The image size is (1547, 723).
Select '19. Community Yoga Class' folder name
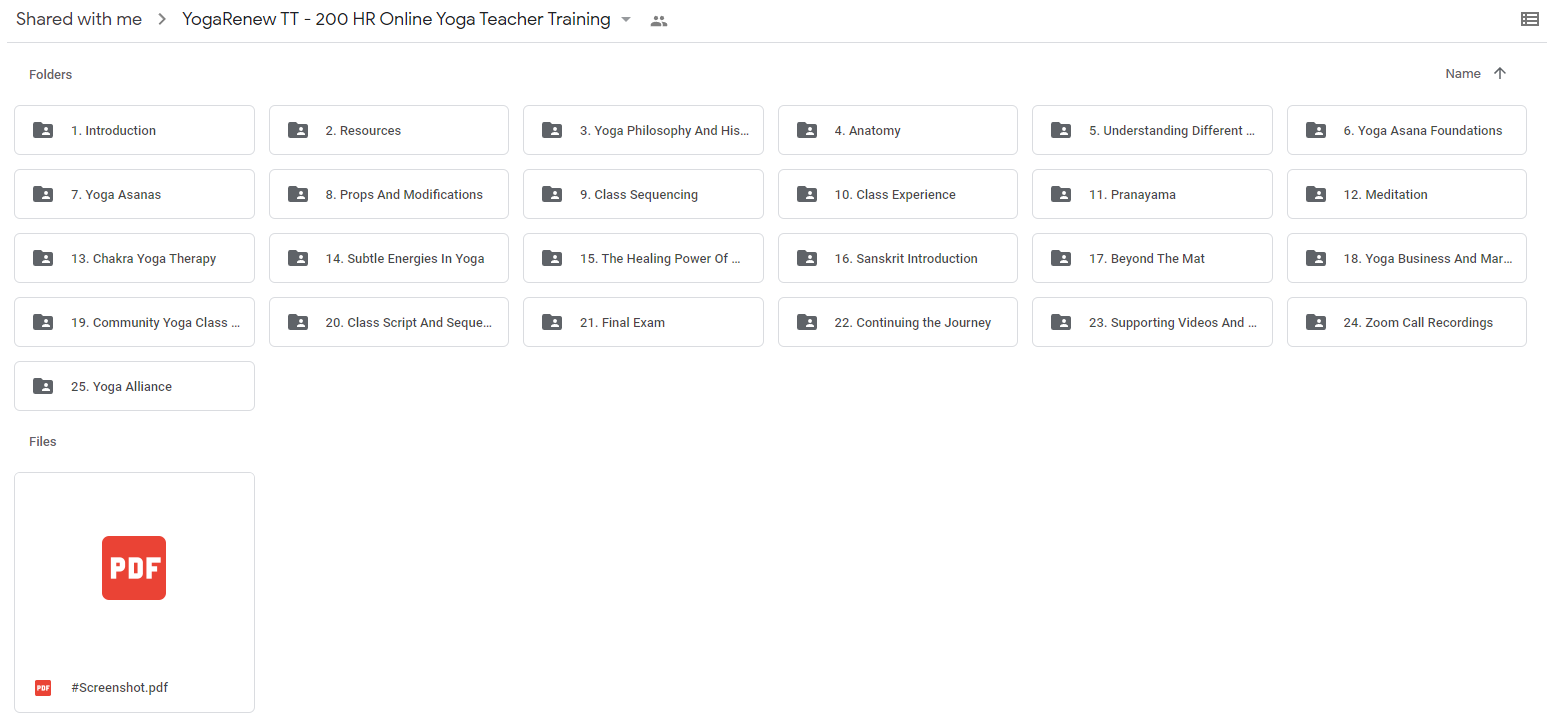pyautogui.click(x=156, y=323)
